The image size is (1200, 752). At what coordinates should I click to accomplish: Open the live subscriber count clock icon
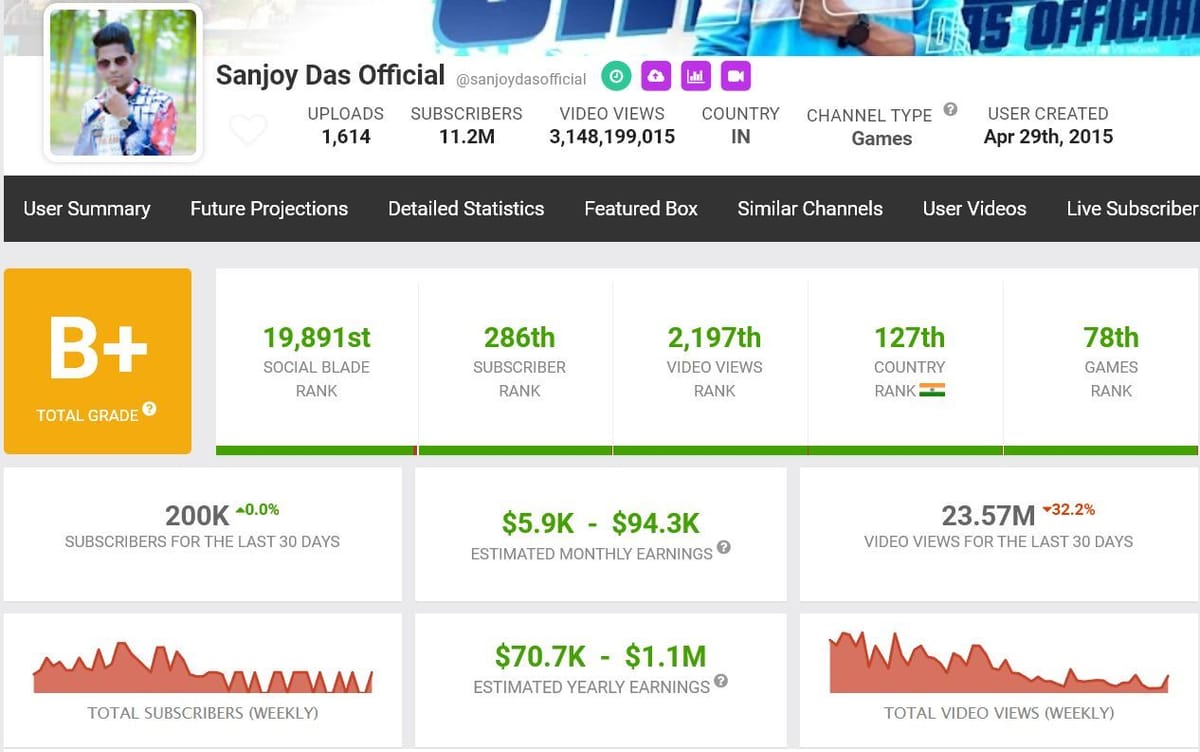click(x=615, y=76)
